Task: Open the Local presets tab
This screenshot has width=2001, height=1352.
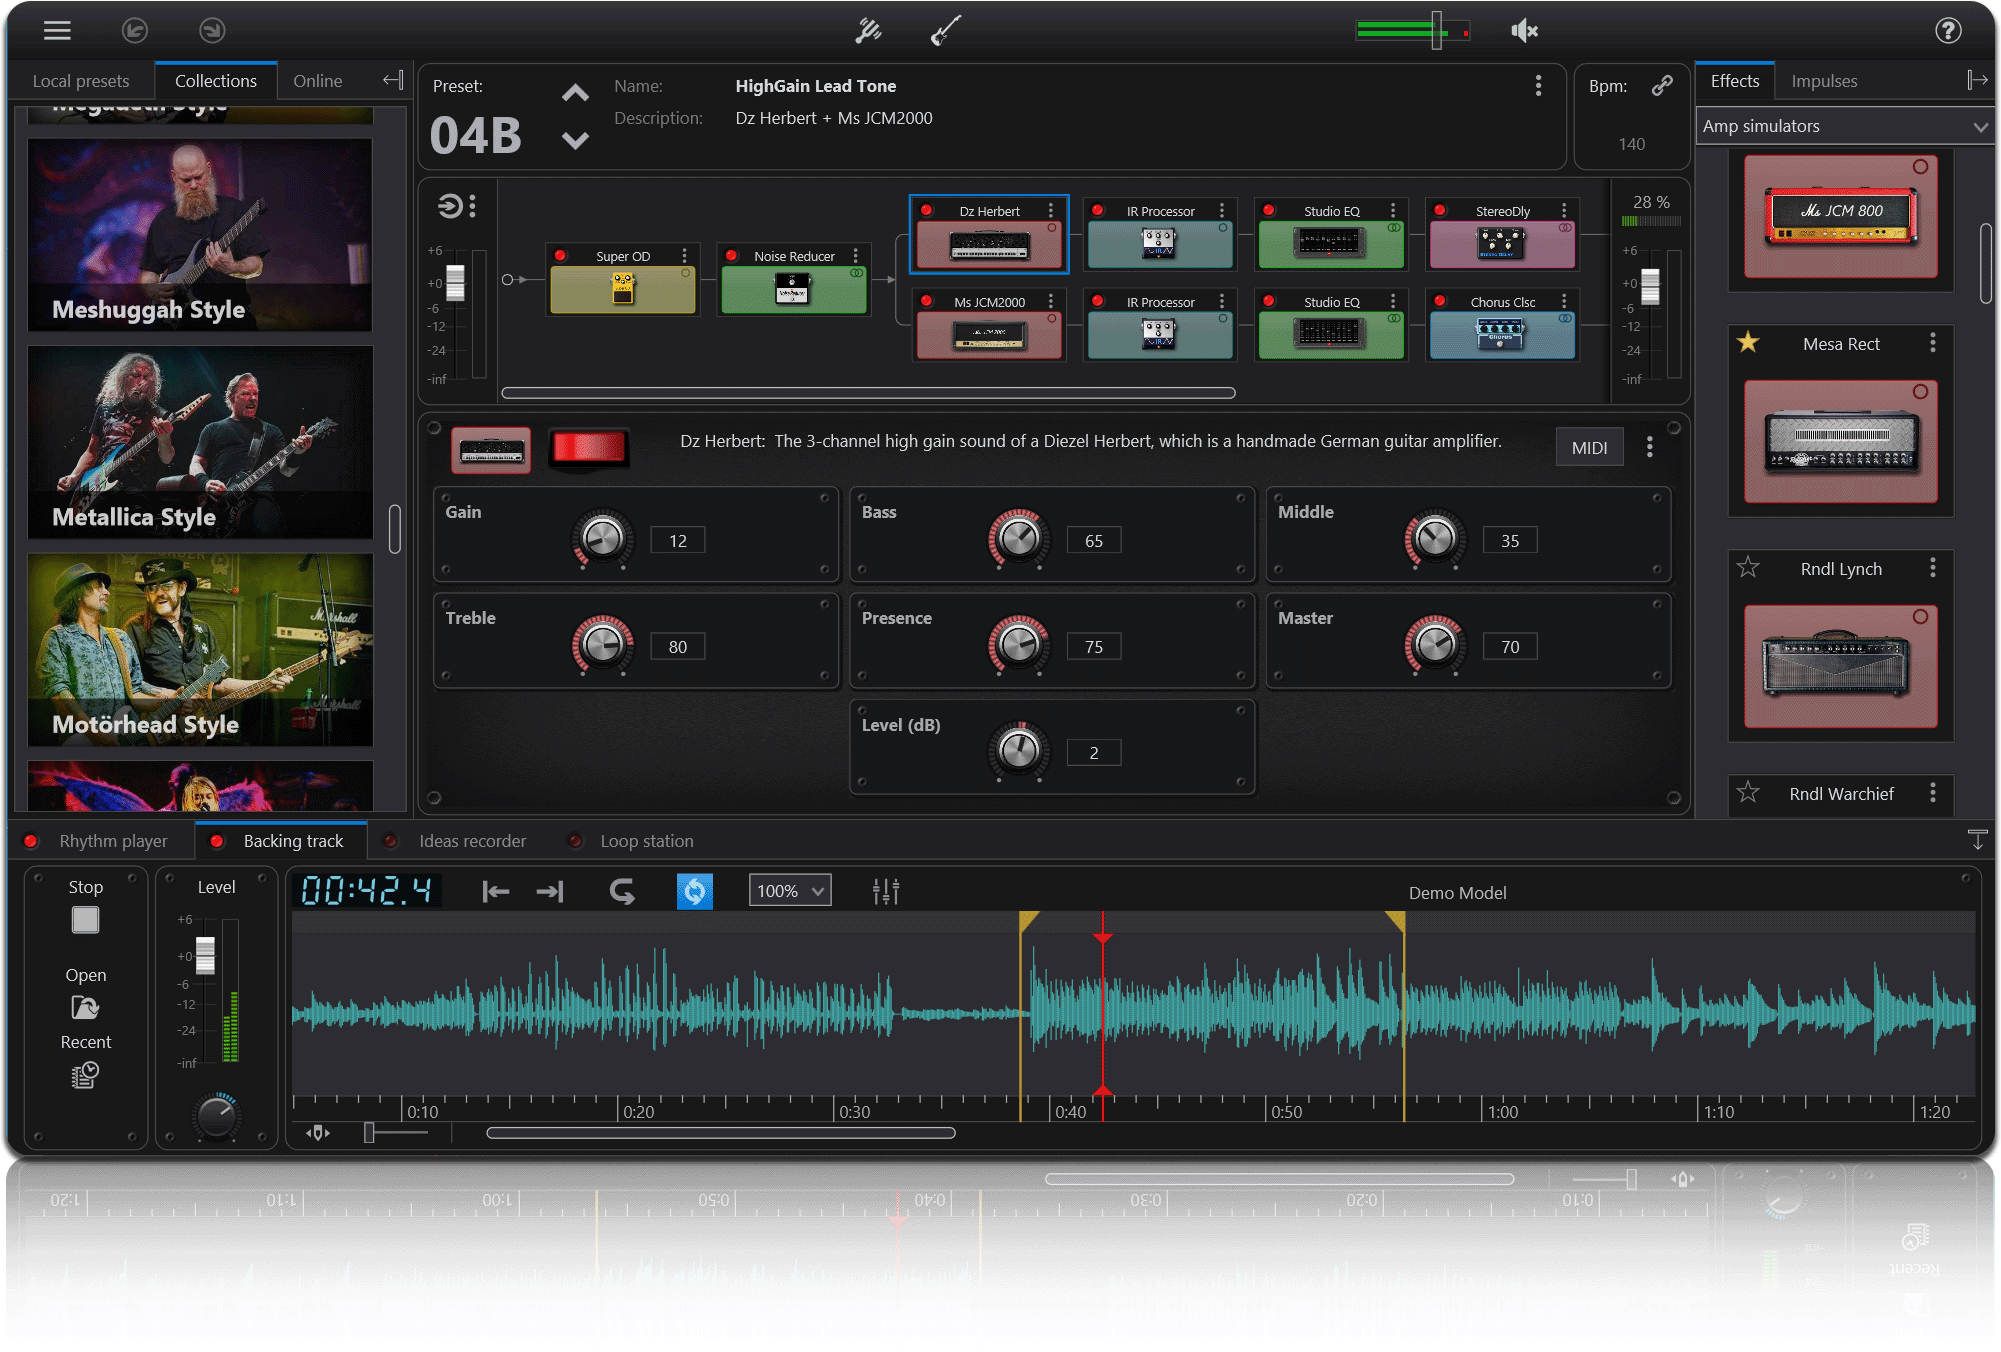Action: pos(81,81)
